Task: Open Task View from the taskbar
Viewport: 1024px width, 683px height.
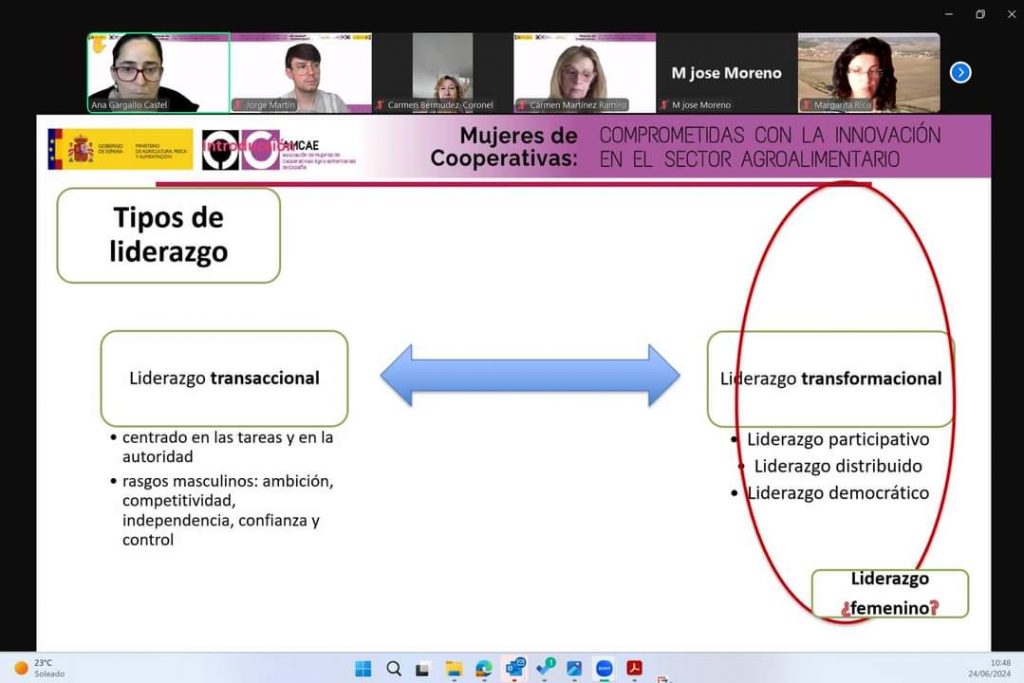Action: [x=423, y=668]
